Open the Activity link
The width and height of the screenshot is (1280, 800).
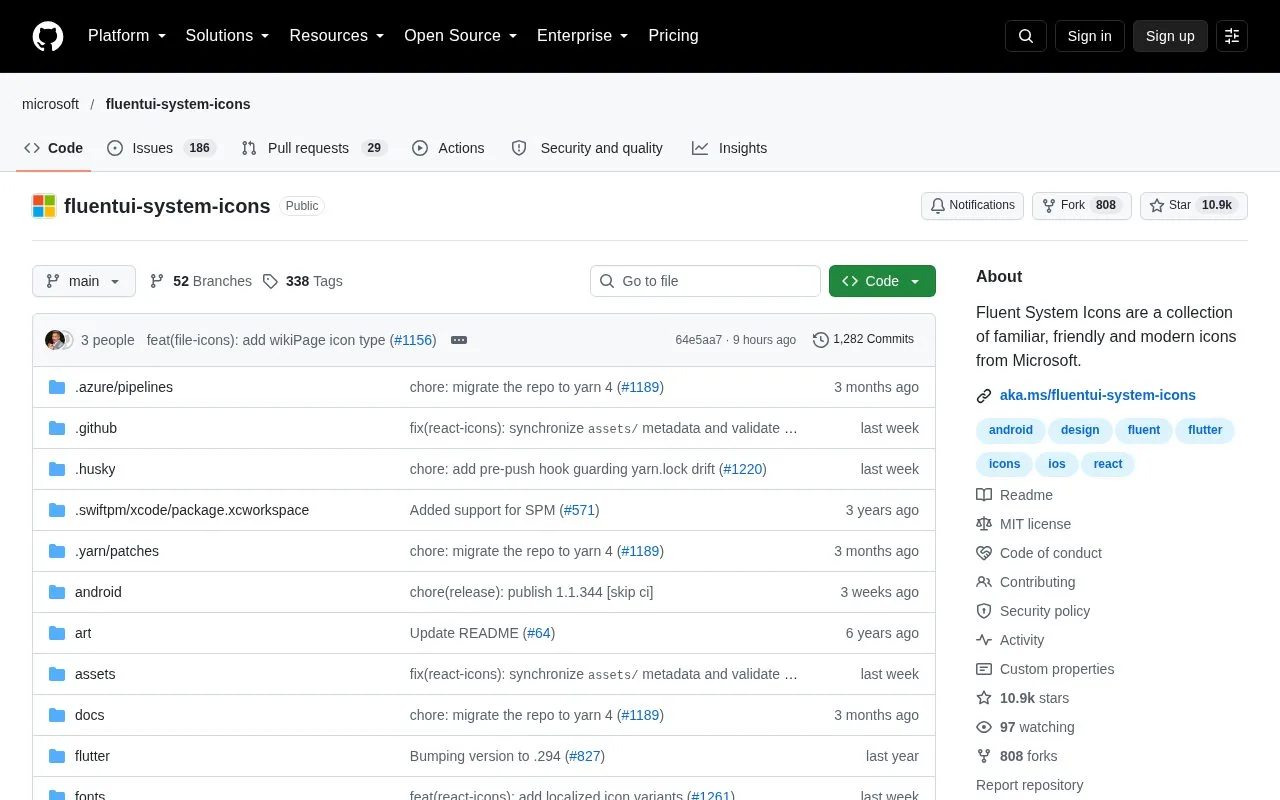tap(1010, 640)
